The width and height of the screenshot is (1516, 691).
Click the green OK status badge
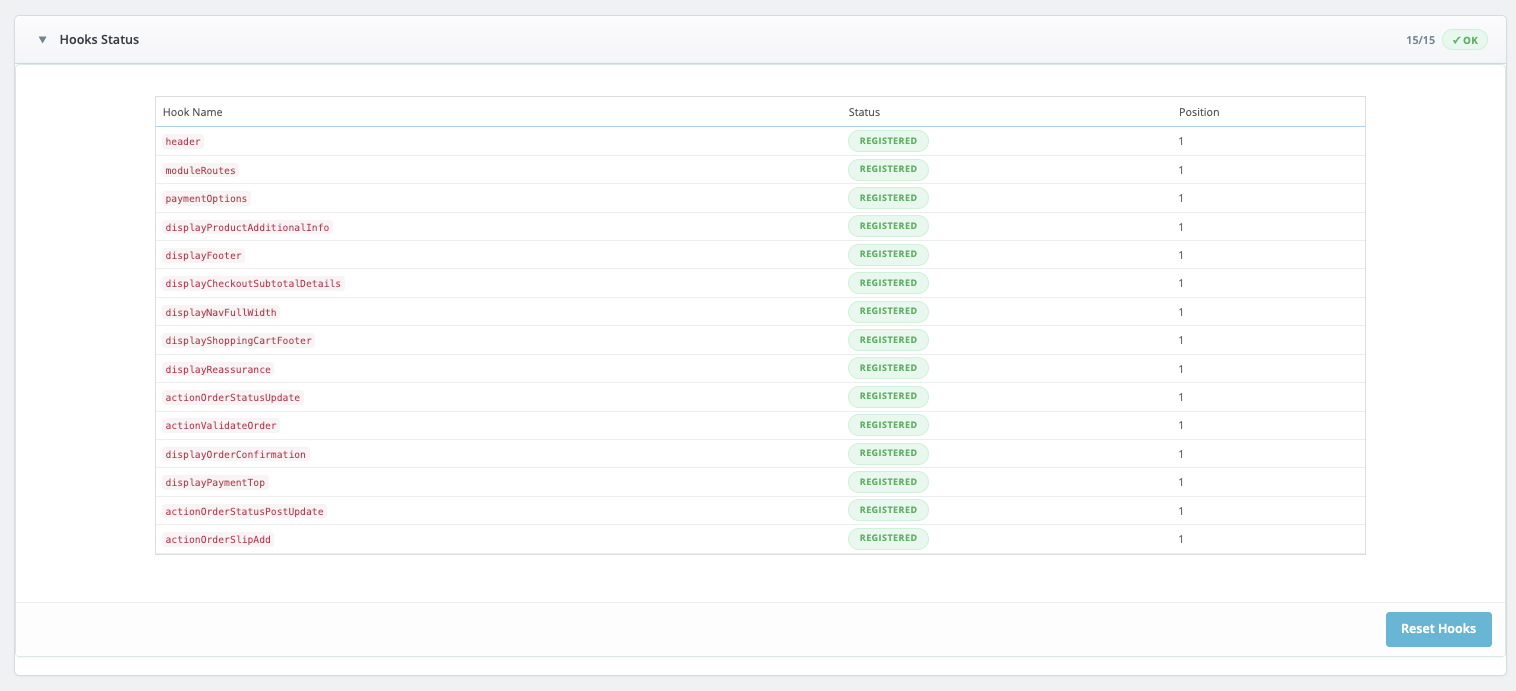pos(1464,40)
